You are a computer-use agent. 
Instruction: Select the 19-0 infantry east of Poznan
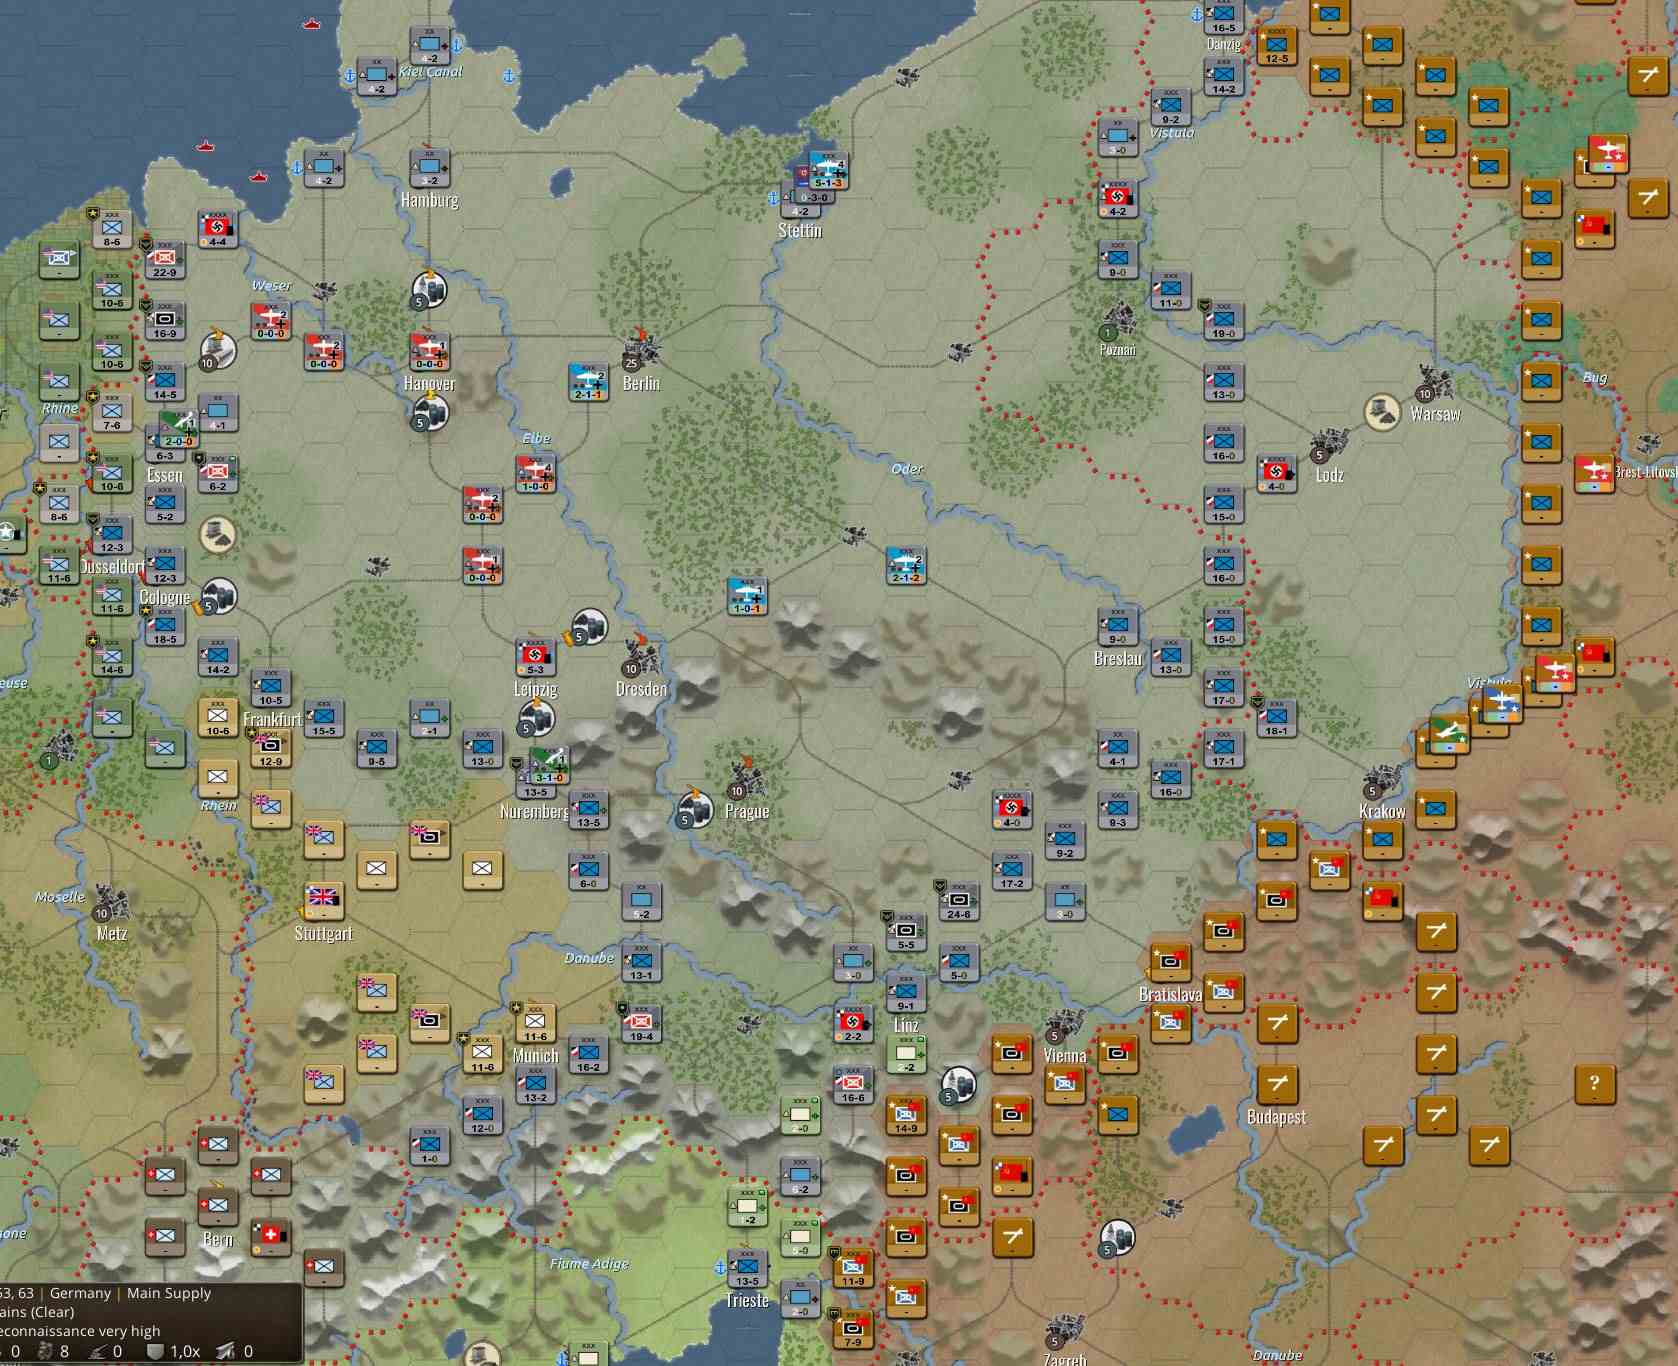(x=1223, y=320)
